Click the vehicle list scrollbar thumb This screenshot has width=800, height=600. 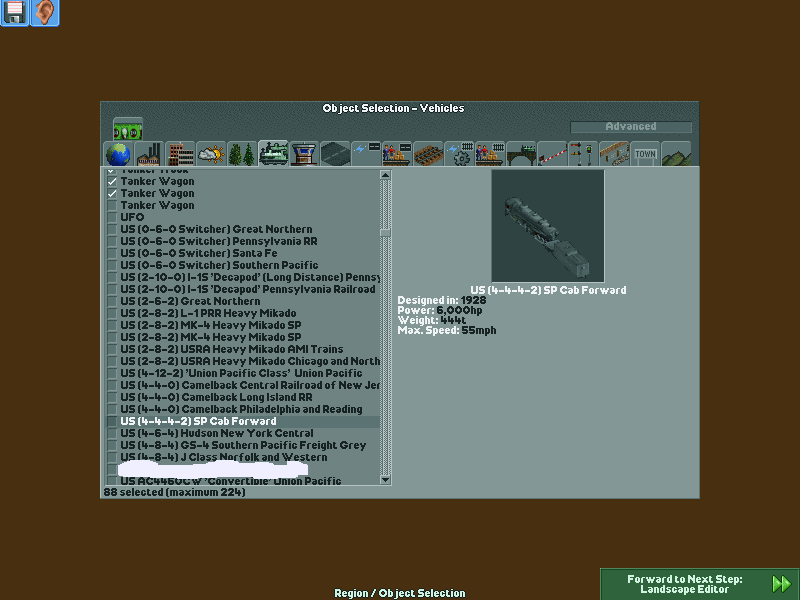(385, 233)
